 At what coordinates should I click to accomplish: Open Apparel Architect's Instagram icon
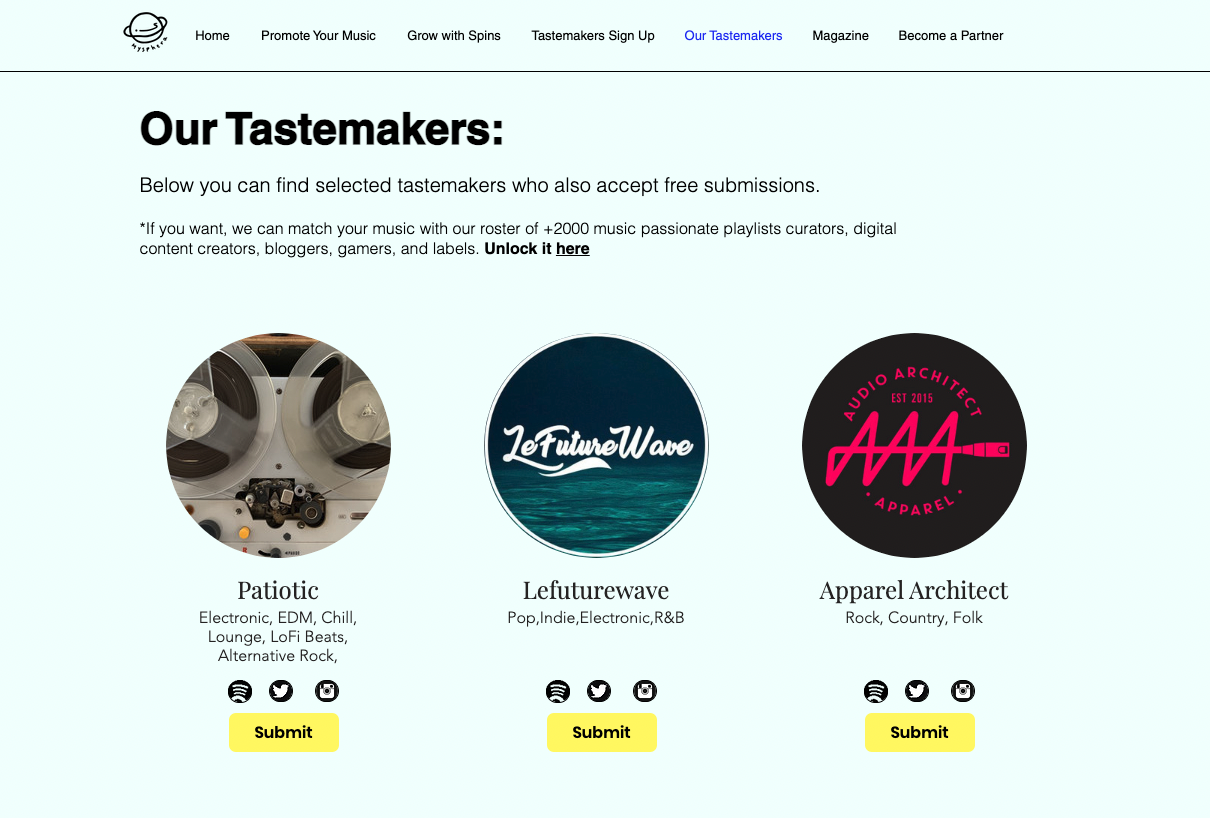pyautogui.click(x=963, y=691)
